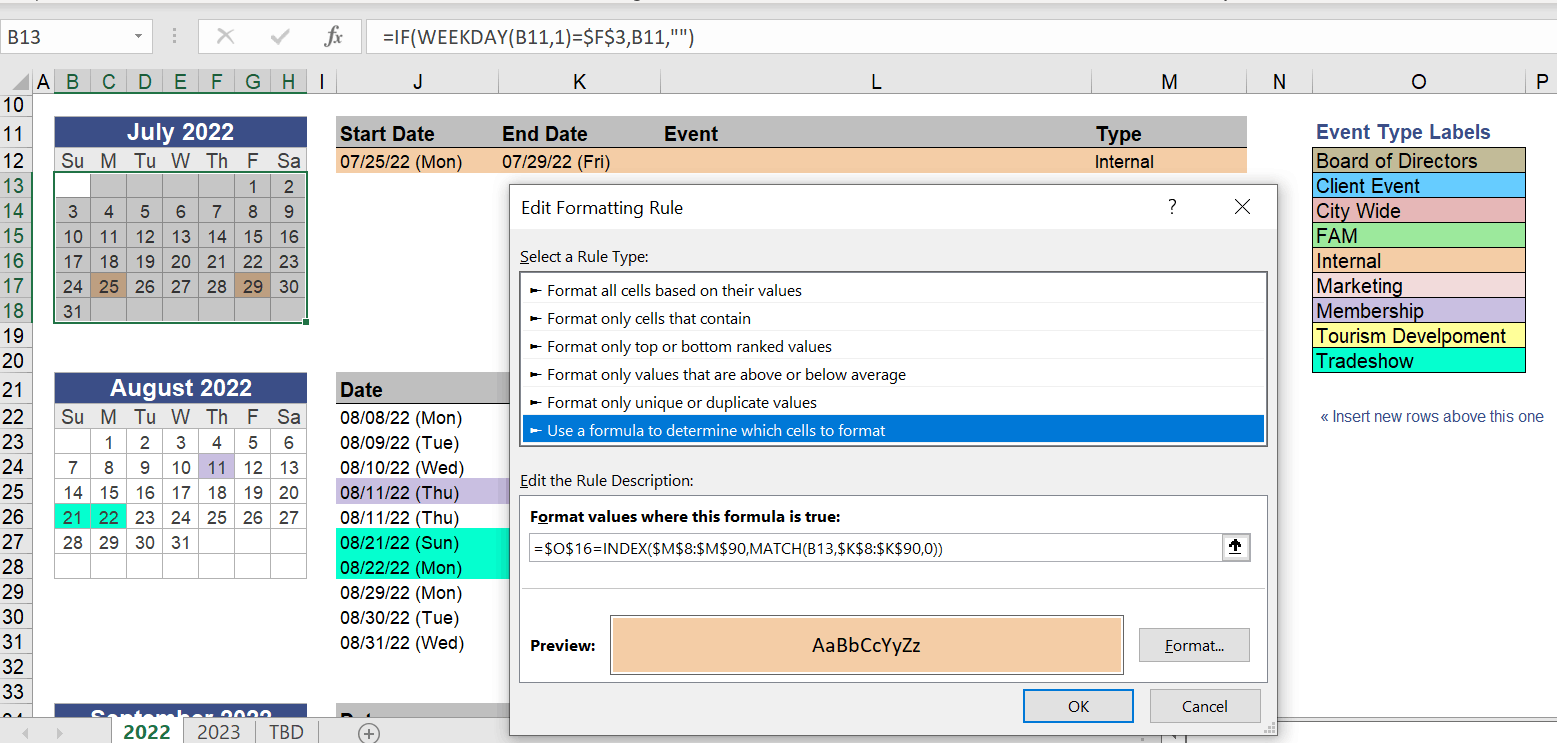Click the dialog Help question mark

pyautogui.click(x=1172, y=207)
